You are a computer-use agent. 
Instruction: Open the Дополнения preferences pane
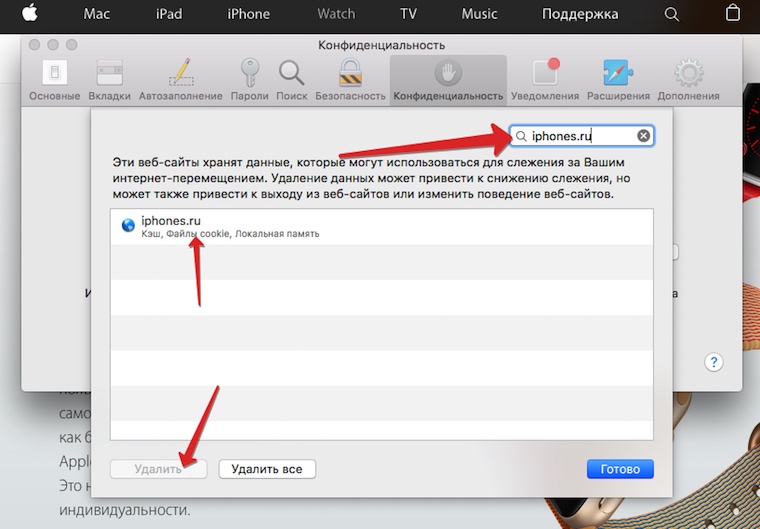pos(688,80)
